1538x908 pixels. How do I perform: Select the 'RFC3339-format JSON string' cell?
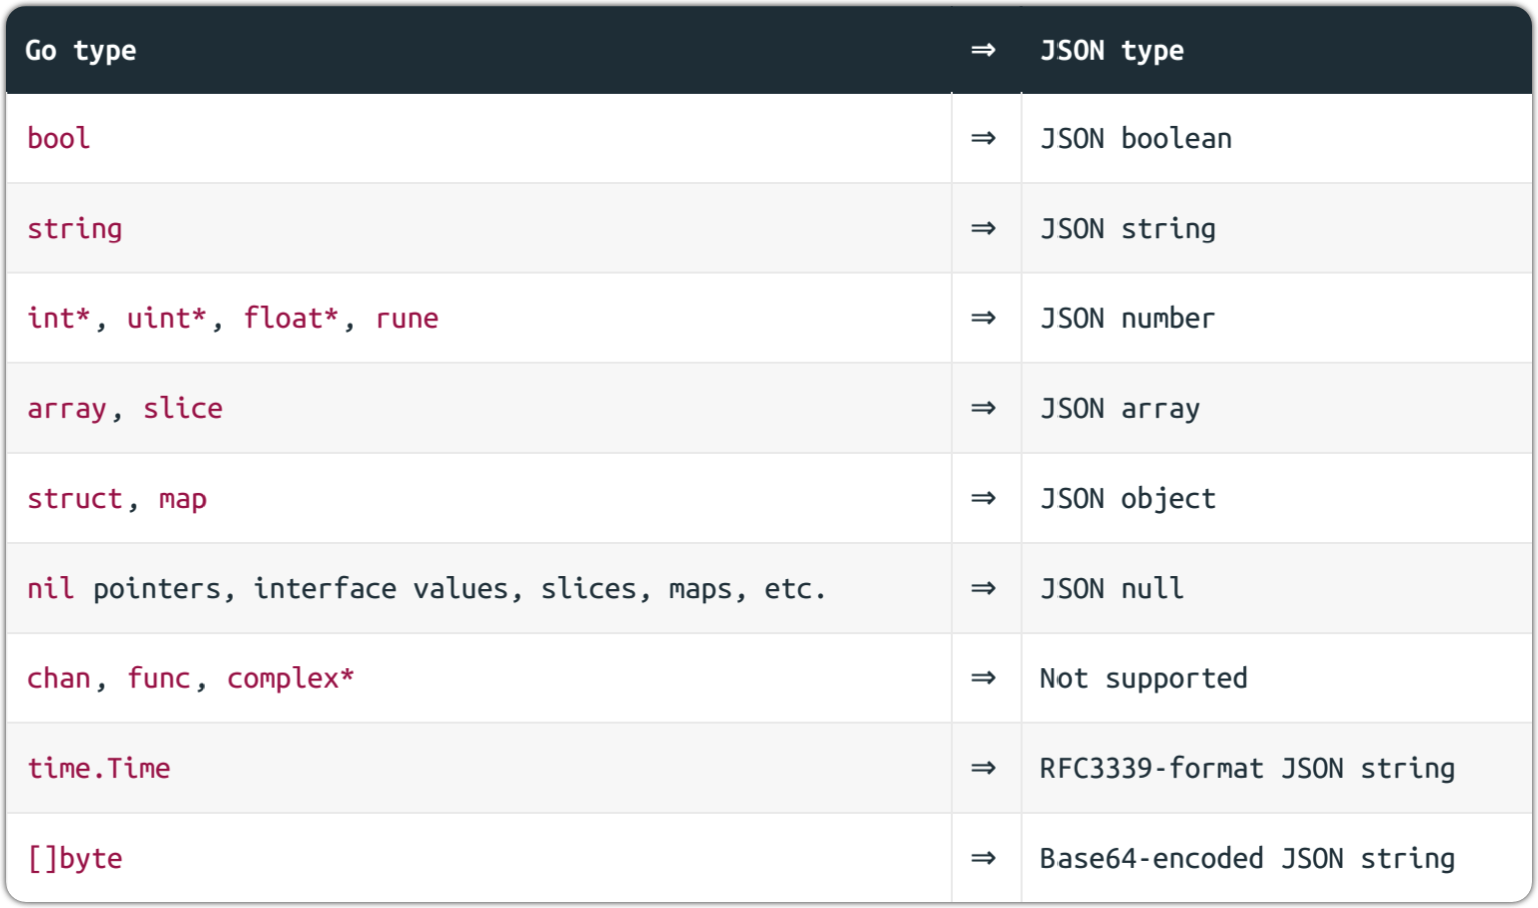[x=1276, y=768]
